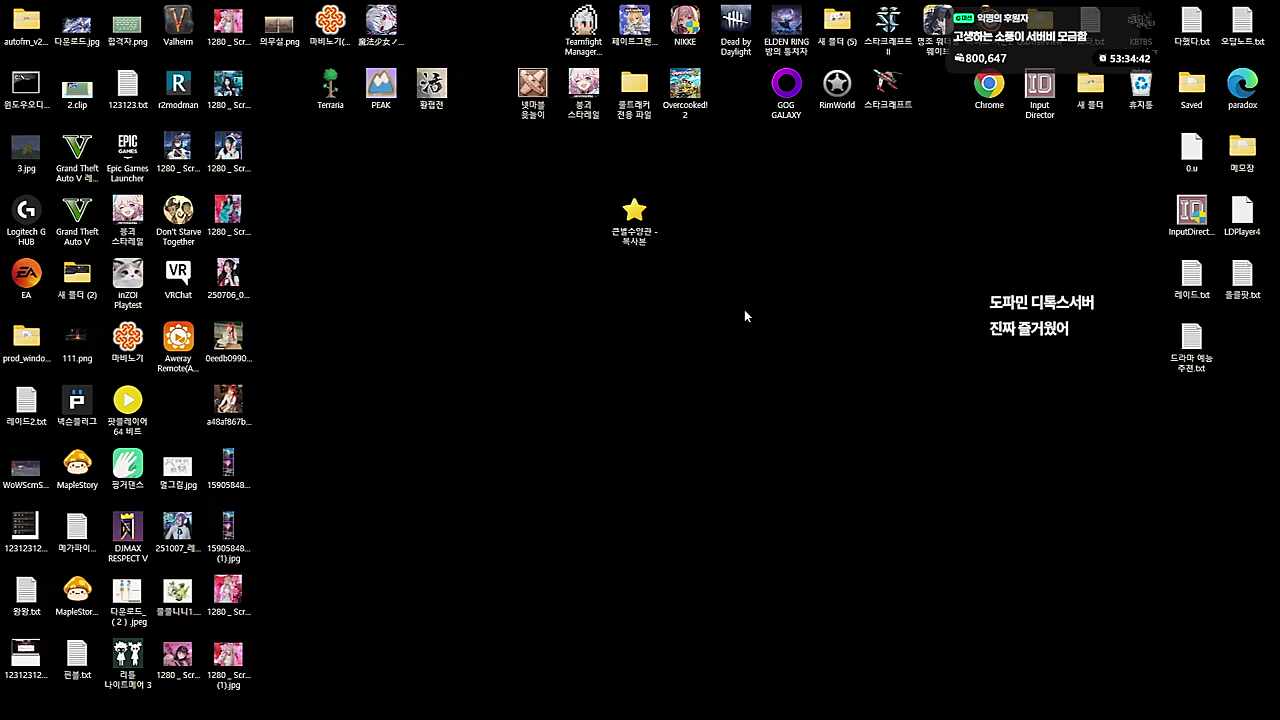Select the Terraria game icon

[330, 84]
